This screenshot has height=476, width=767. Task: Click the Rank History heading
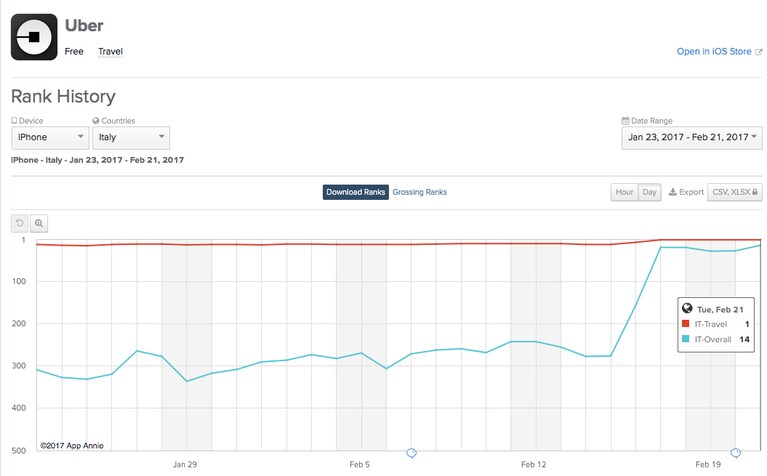tap(63, 96)
